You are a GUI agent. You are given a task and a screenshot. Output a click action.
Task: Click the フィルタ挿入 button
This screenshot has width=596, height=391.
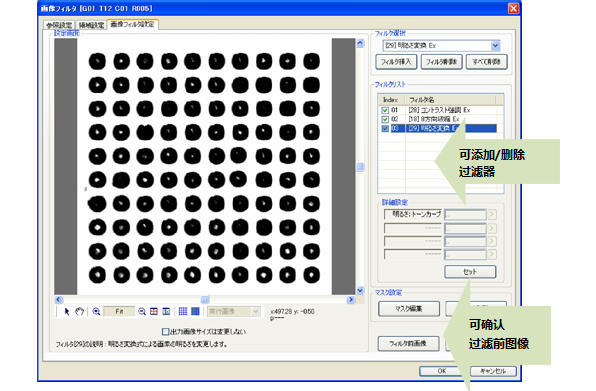pyautogui.click(x=396, y=62)
